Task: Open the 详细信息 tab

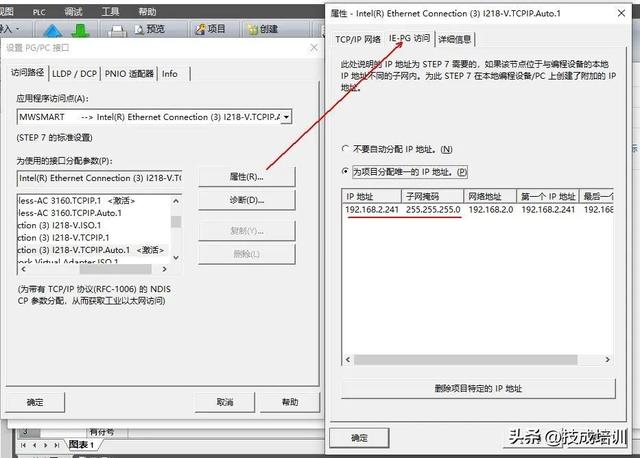Action: click(x=454, y=39)
